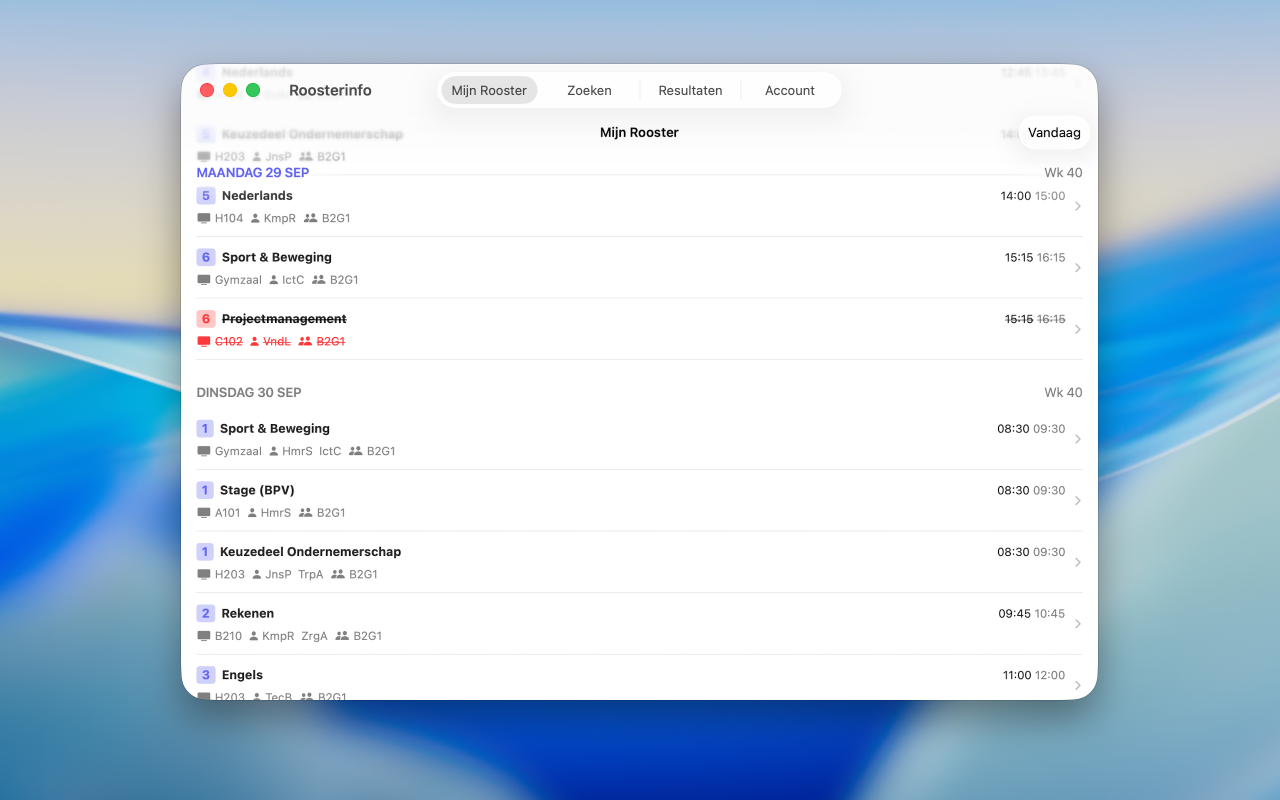
Task: Open the Resultaten tab
Action: click(x=690, y=90)
